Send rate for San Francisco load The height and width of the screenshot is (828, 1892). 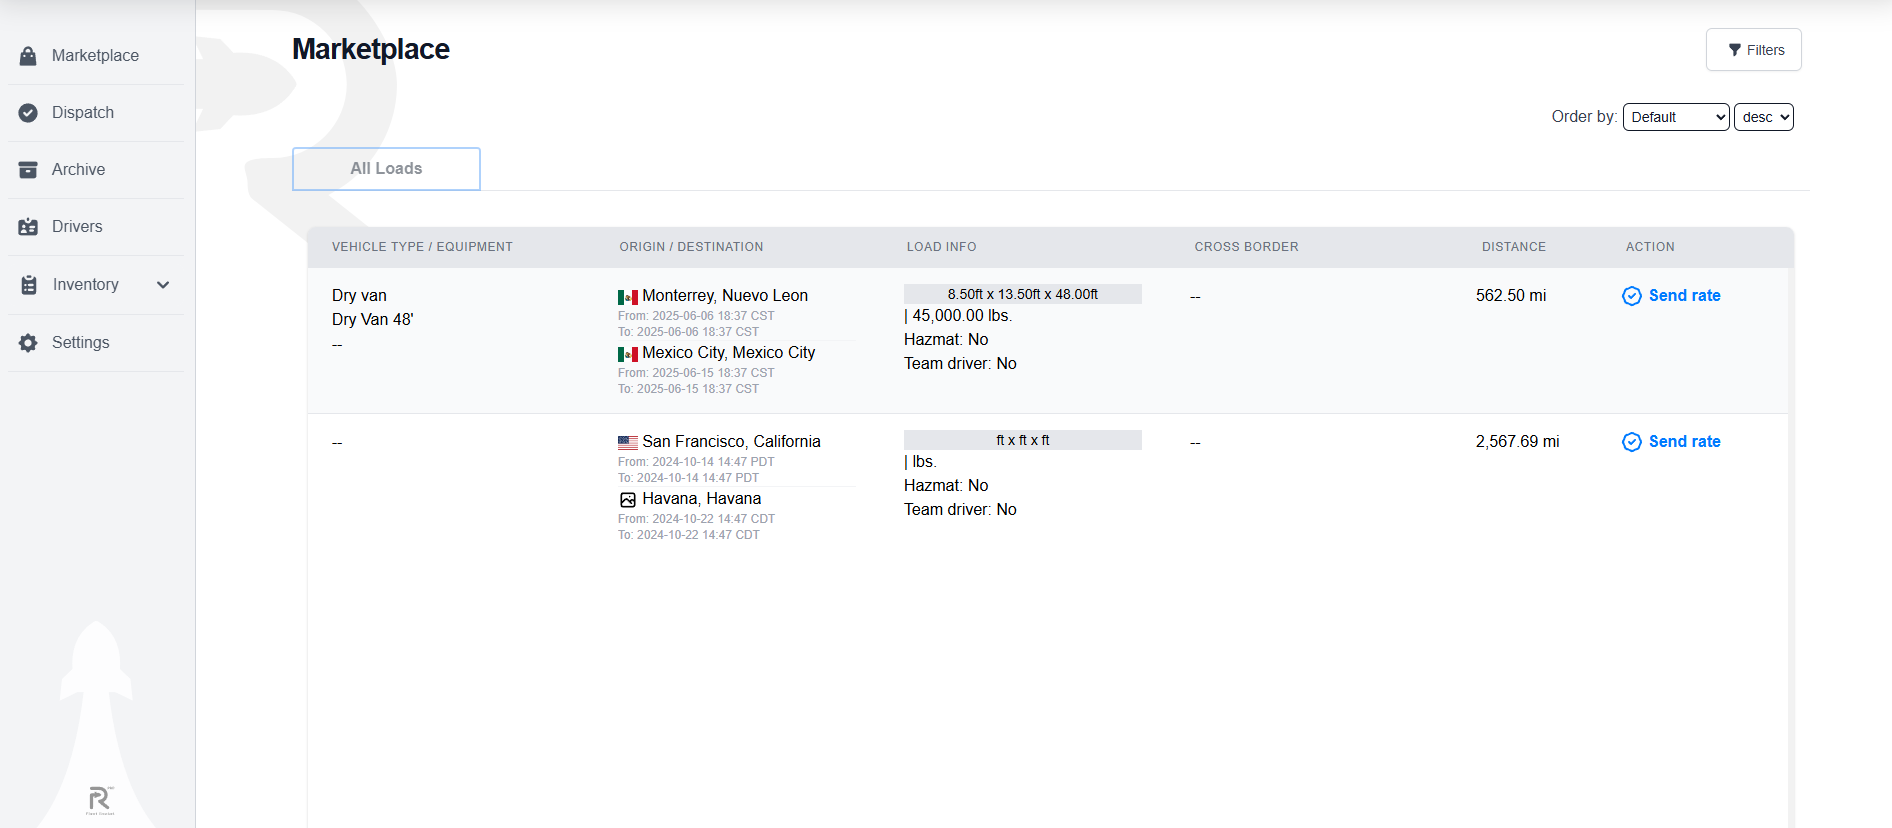[x=1671, y=442]
